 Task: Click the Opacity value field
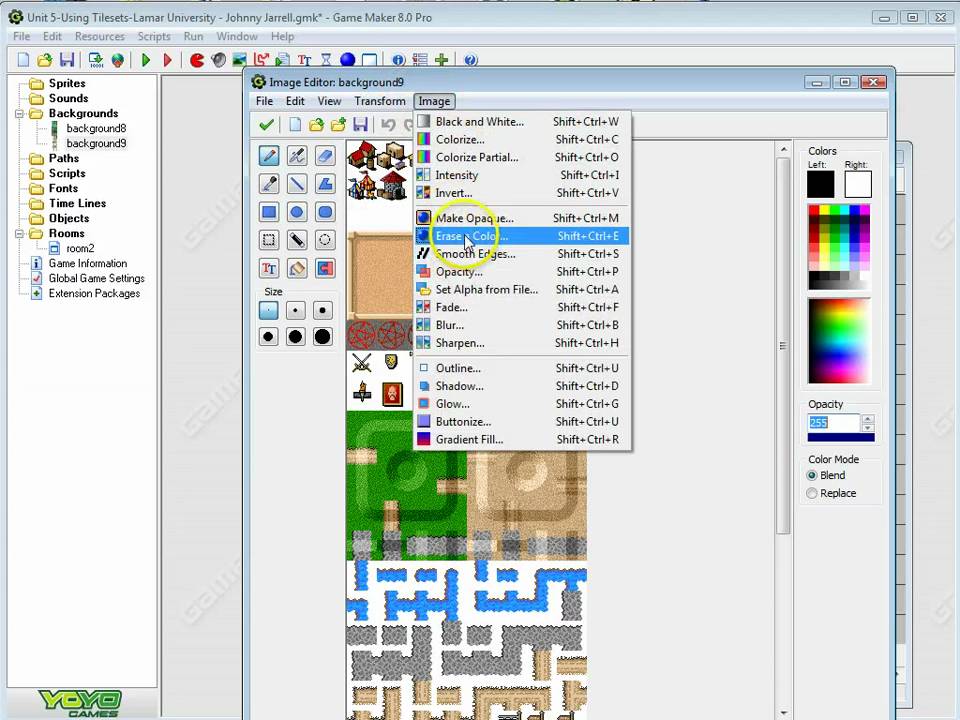834,423
